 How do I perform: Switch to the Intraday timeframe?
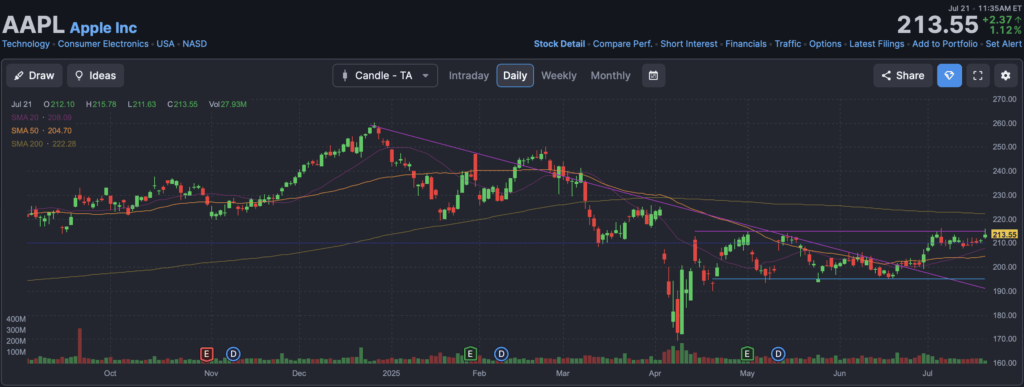tap(468, 76)
